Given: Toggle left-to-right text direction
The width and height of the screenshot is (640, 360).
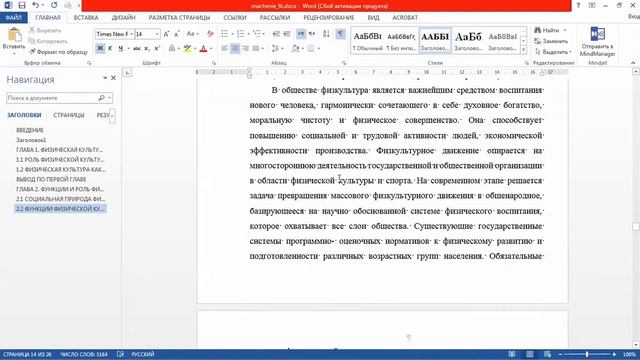Looking at the screenshot, I should [301, 34].
